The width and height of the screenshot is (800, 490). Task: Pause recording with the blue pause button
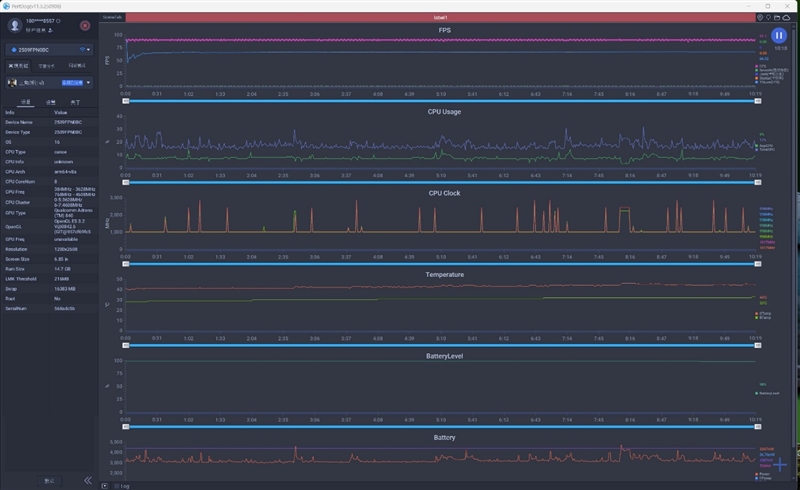(778, 37)
